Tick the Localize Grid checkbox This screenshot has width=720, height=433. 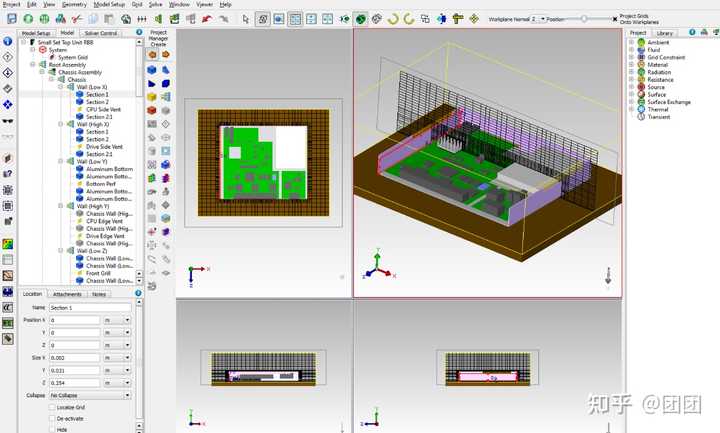tap(52, 407)
